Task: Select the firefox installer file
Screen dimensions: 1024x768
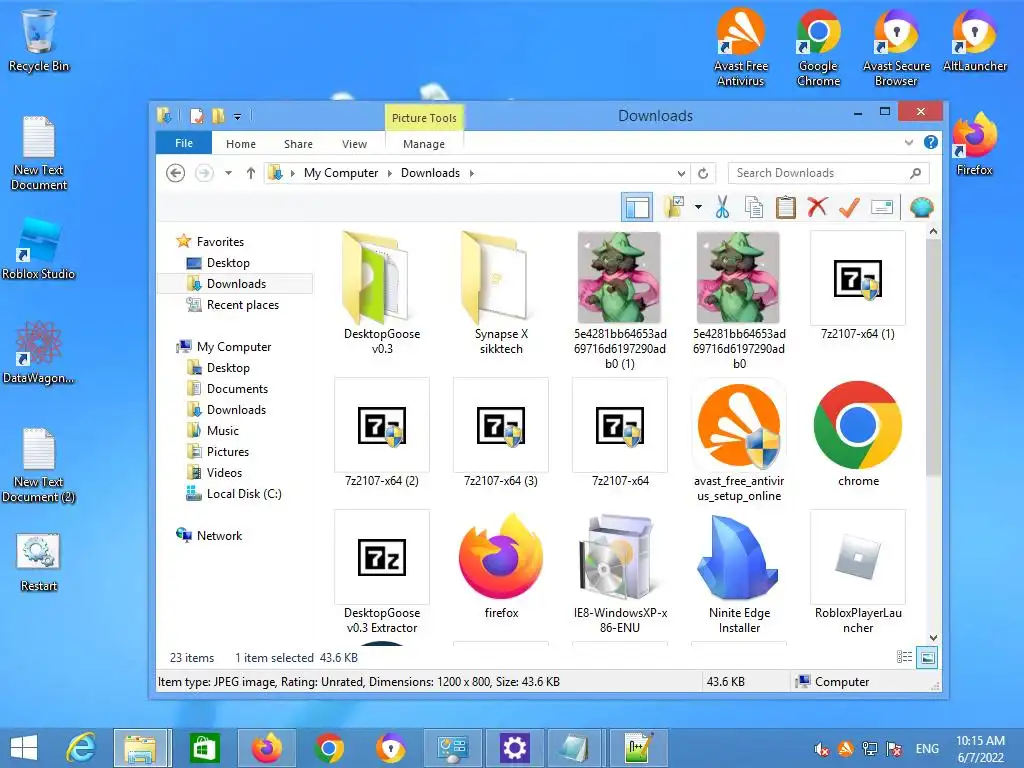Action: coord(501,566)
